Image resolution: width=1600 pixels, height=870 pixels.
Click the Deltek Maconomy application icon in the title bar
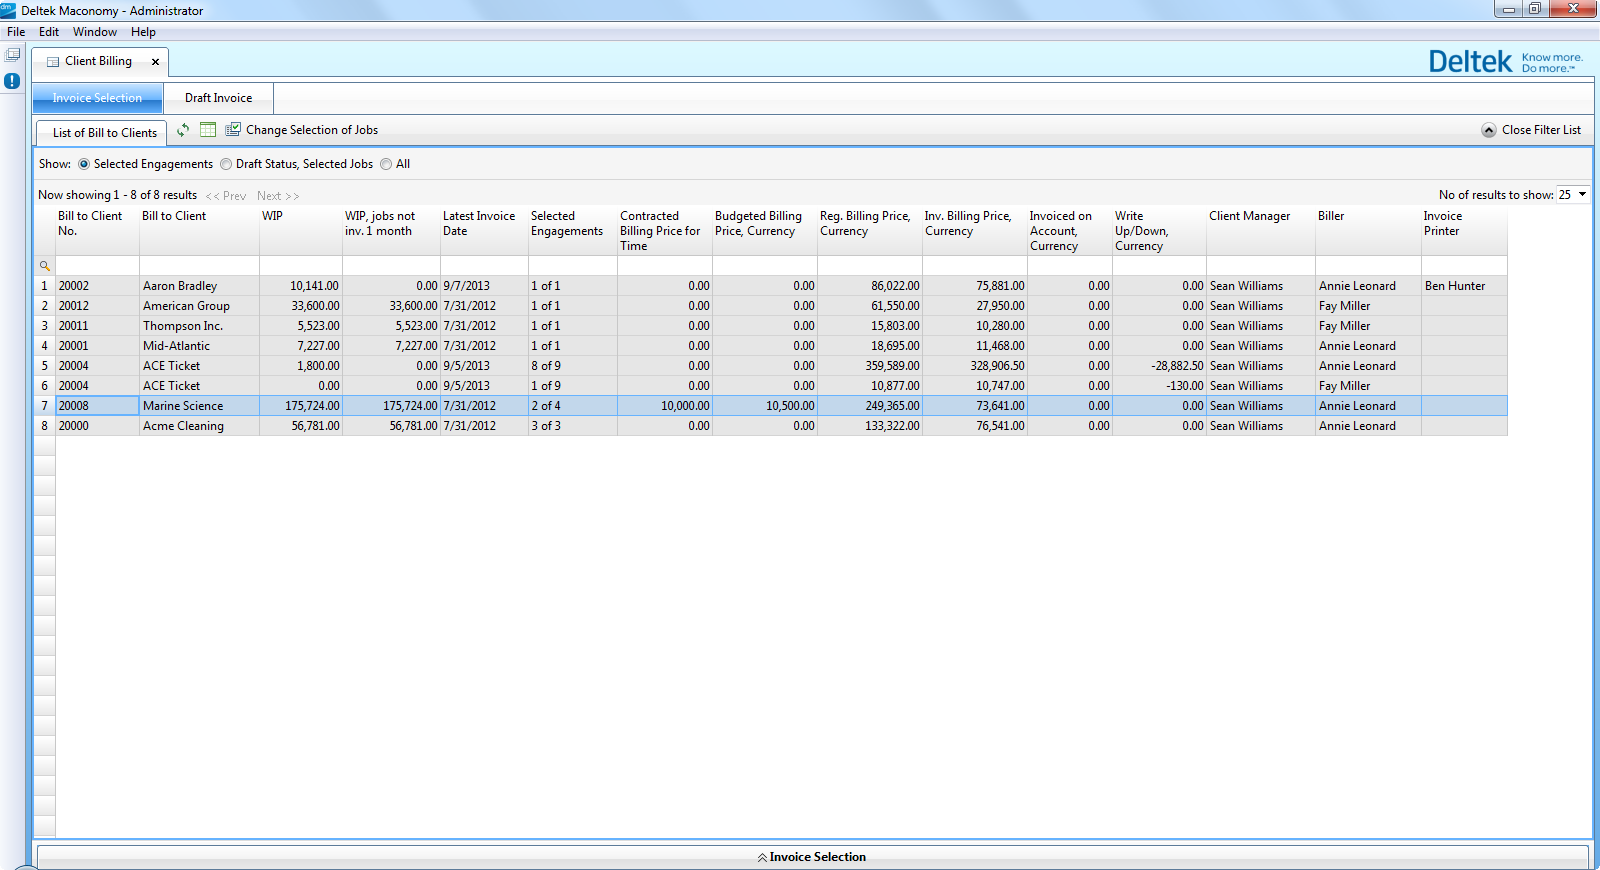(8, 10)
